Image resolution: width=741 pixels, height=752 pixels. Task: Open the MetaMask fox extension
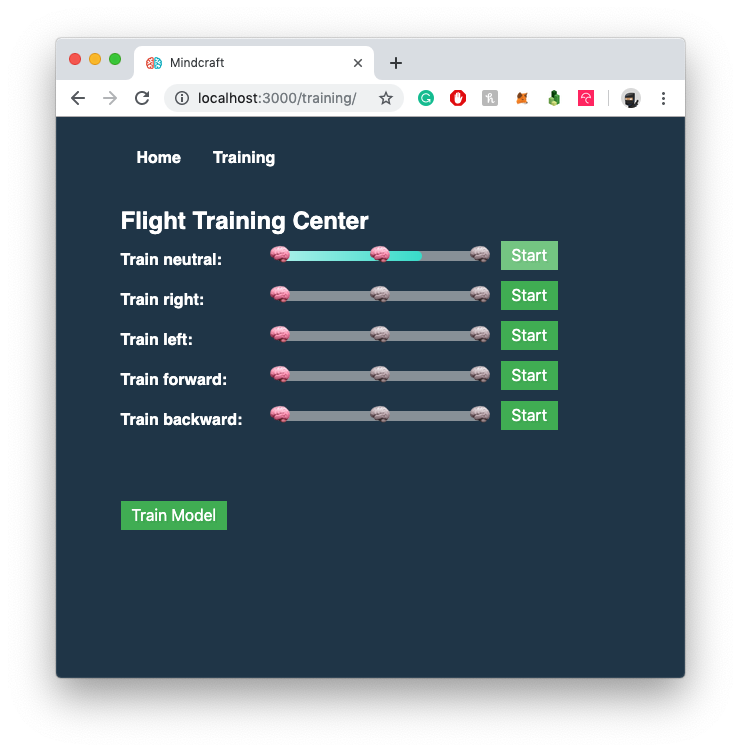click(522, 98)
